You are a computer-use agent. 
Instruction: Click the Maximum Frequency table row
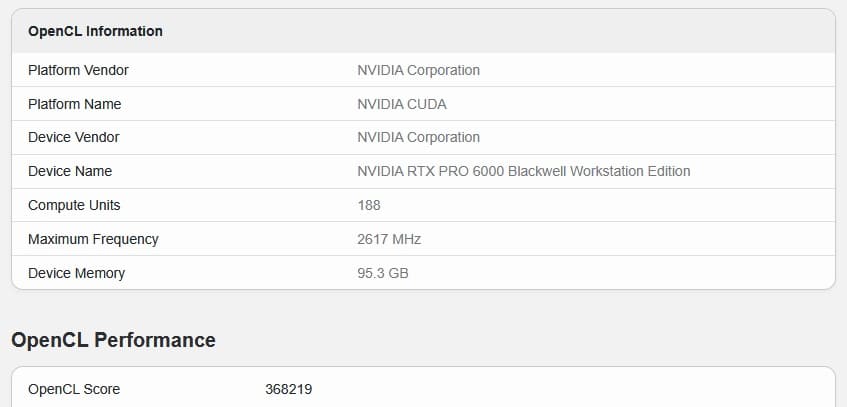pos(424,239)
